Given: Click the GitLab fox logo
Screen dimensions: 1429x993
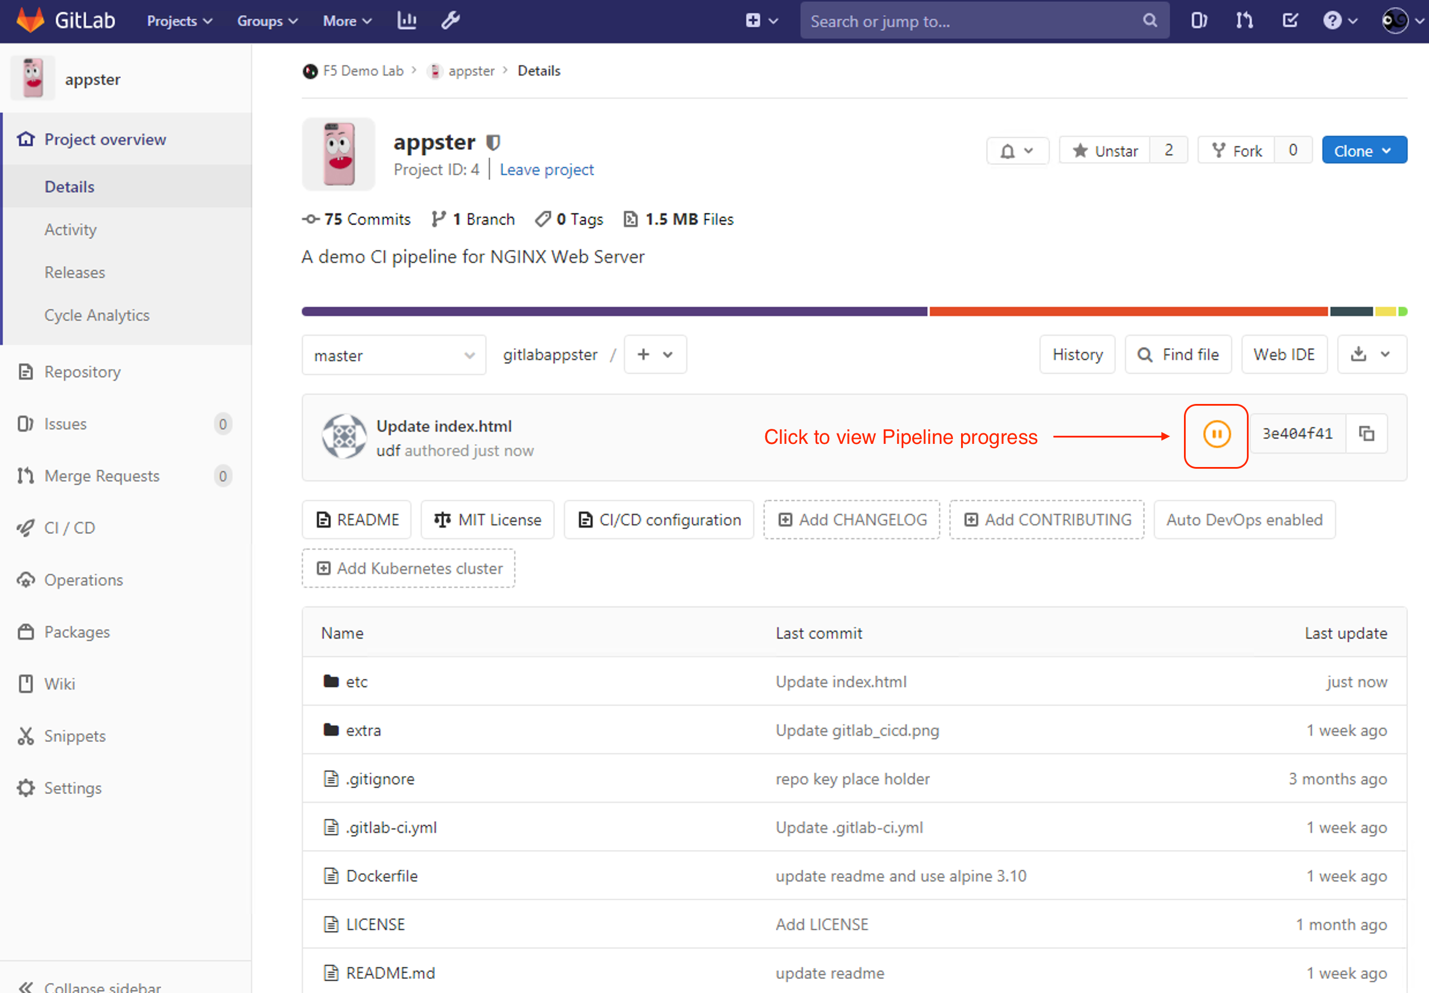Looking at the screenshot, I should [x=31, y=20].
